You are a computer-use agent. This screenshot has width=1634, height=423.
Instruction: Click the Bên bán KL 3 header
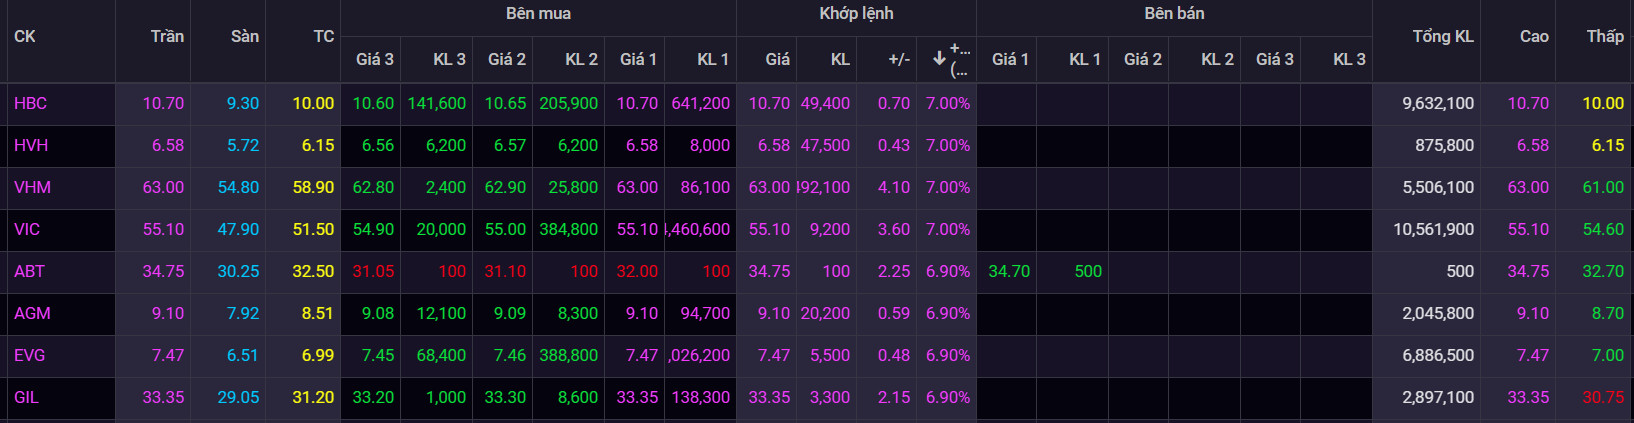coord(1349,59)
